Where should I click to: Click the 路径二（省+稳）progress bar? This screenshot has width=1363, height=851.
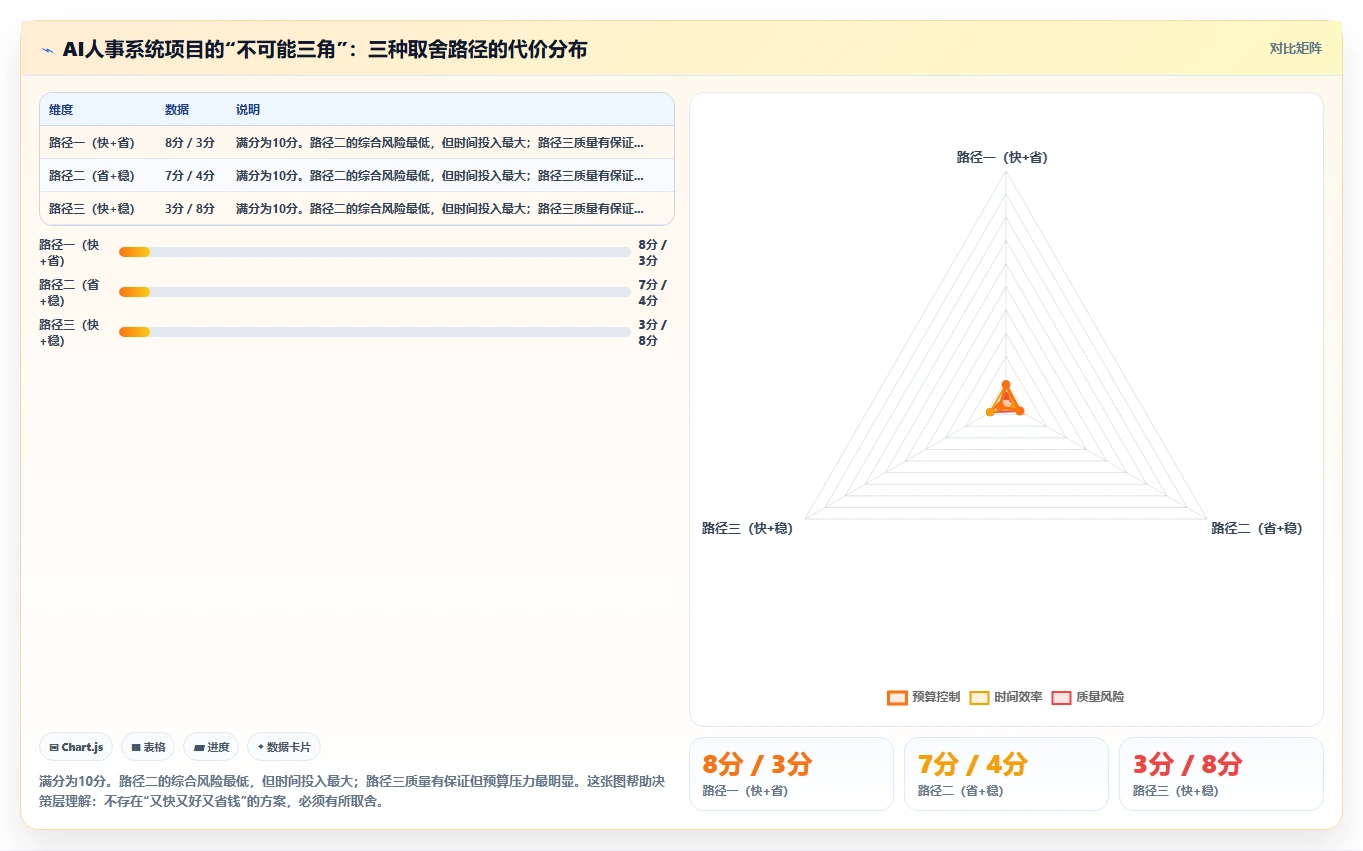tap(374, 292)
